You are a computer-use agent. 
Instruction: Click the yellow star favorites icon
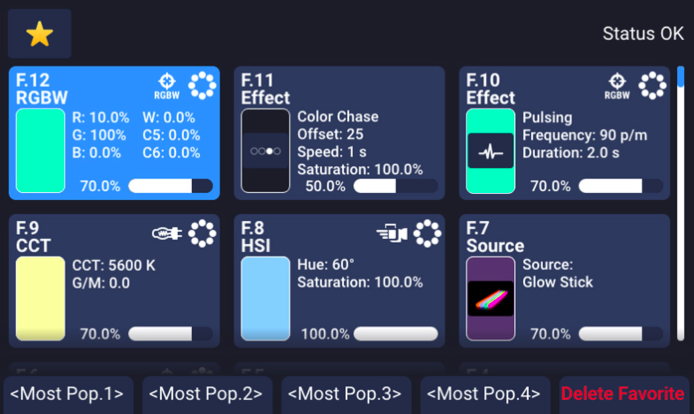[39, 35]
